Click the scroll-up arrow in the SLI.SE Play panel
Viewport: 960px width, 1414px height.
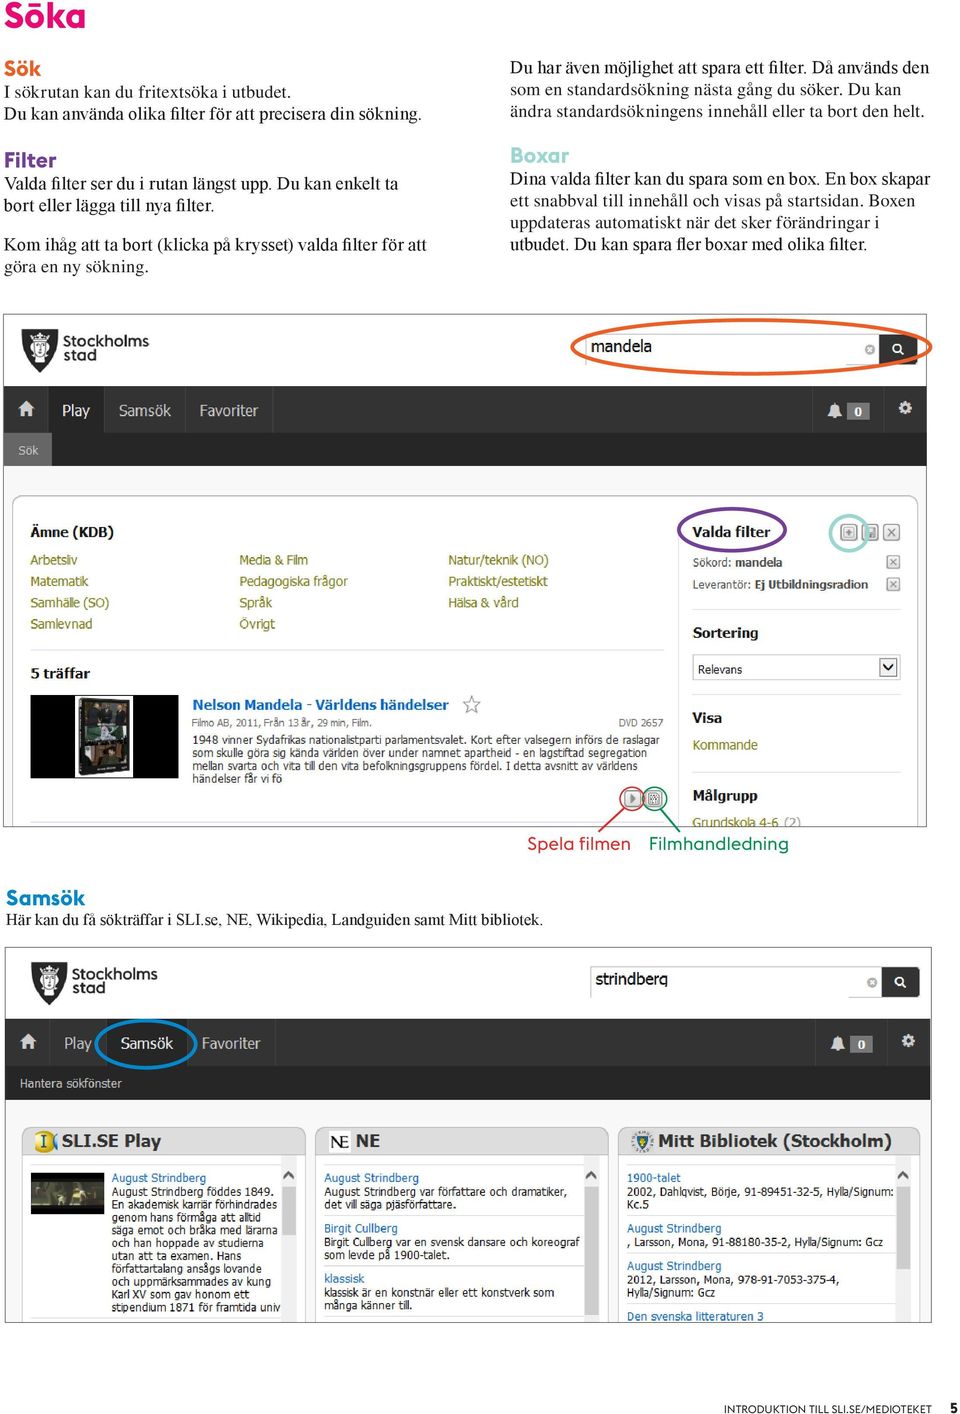289,1176
